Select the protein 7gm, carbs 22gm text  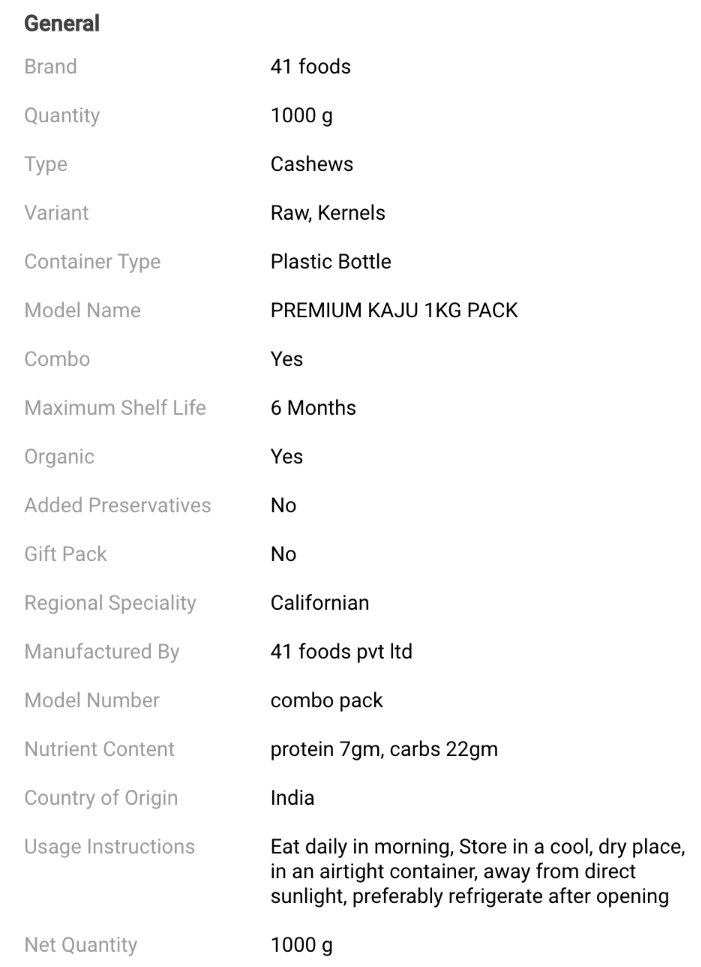pos(384,749)
